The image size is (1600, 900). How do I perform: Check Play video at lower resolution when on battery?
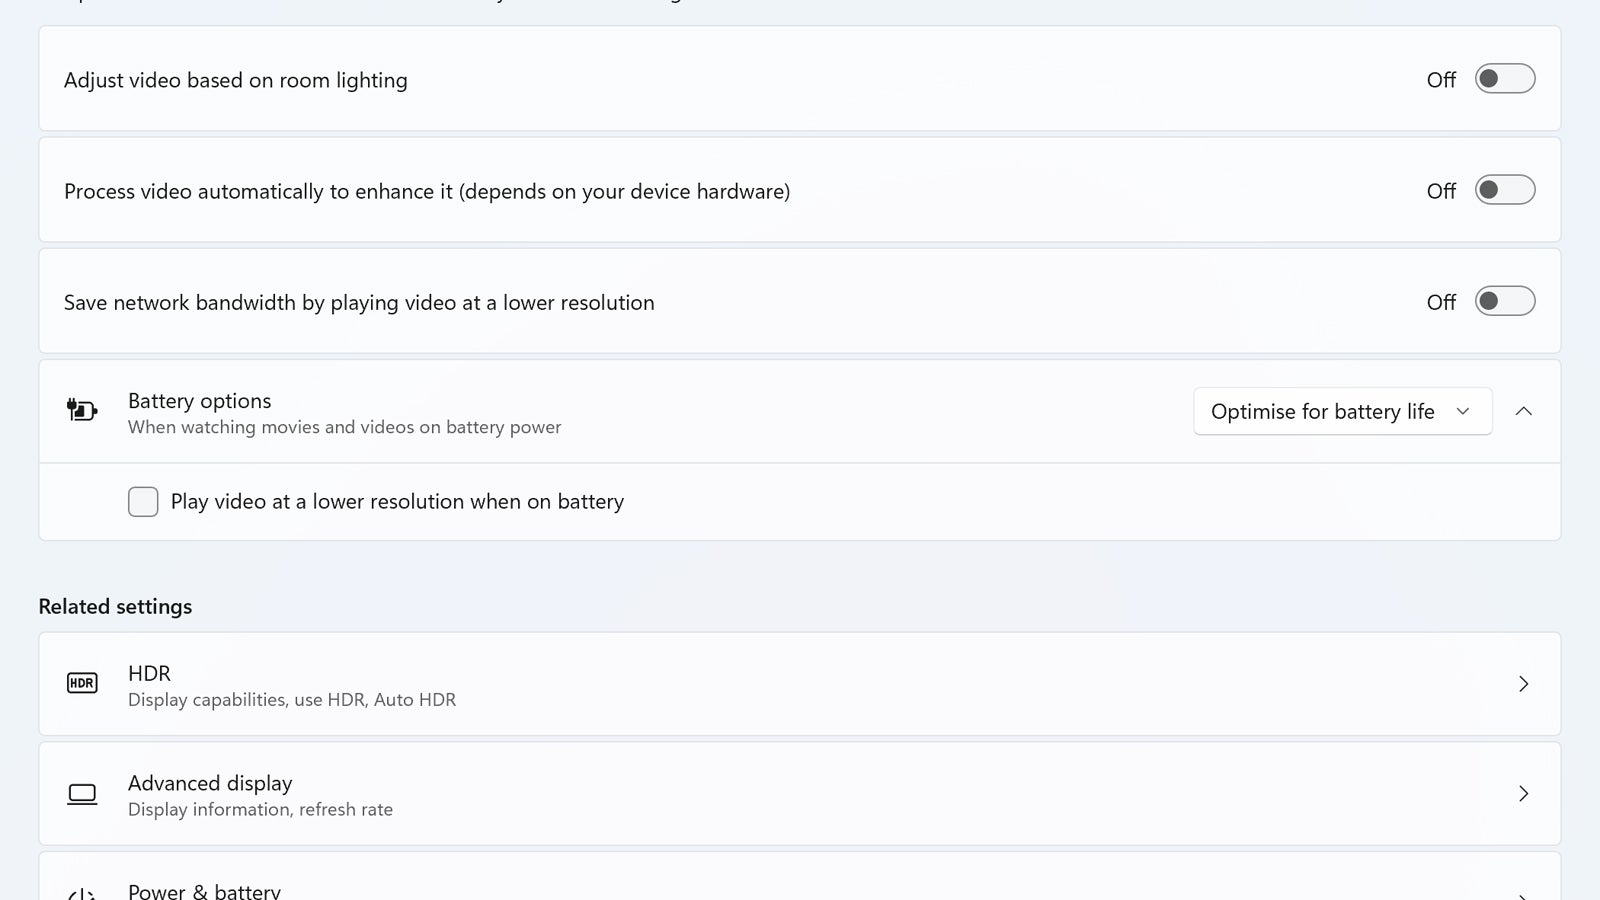point(143,501)
